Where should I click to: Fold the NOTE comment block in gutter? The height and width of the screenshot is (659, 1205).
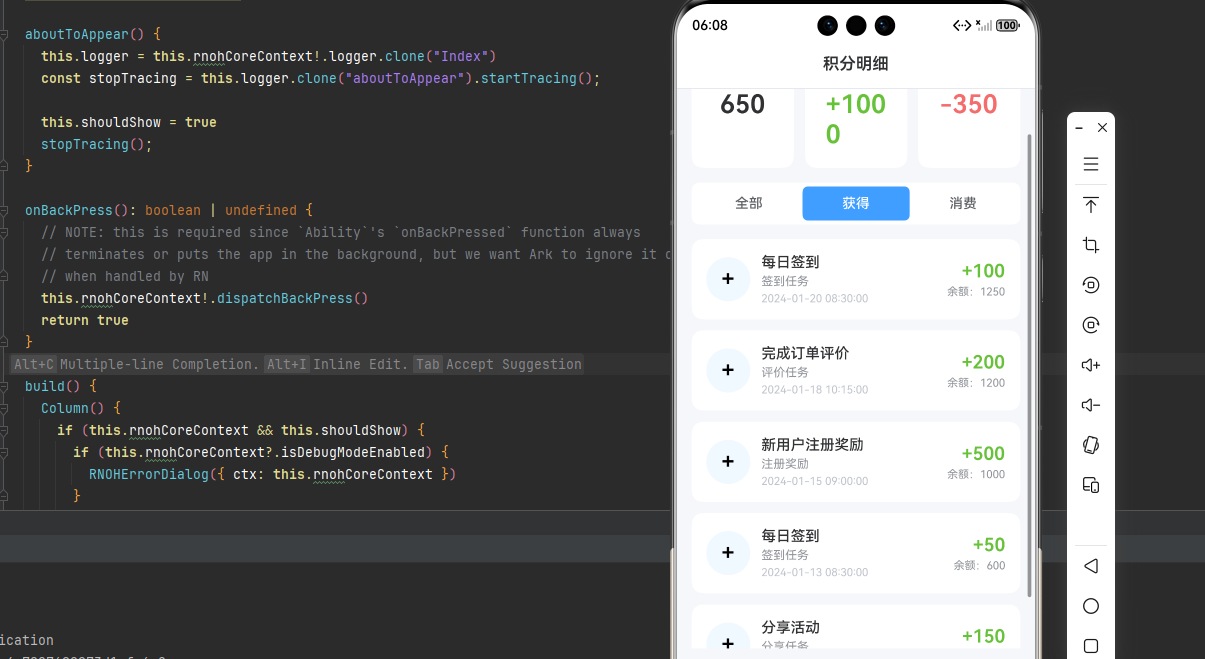coord(4,232)
